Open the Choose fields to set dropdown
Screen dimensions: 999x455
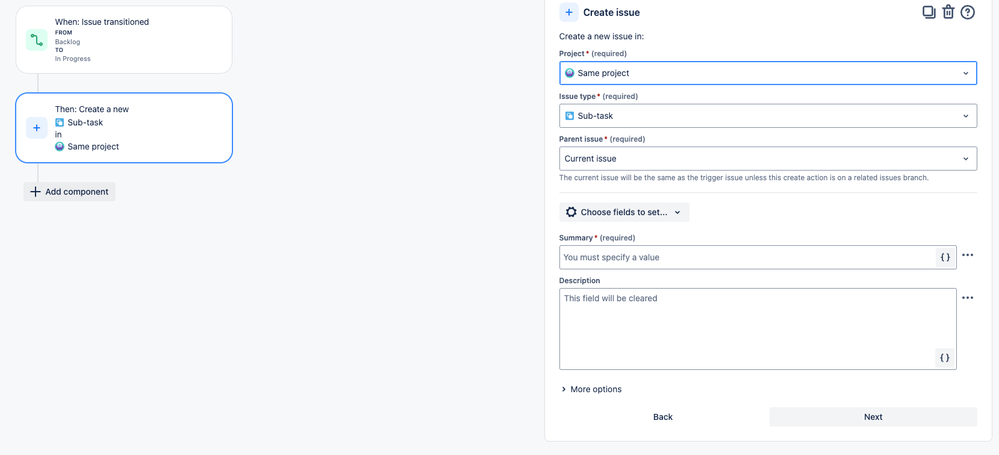point(624,212)
